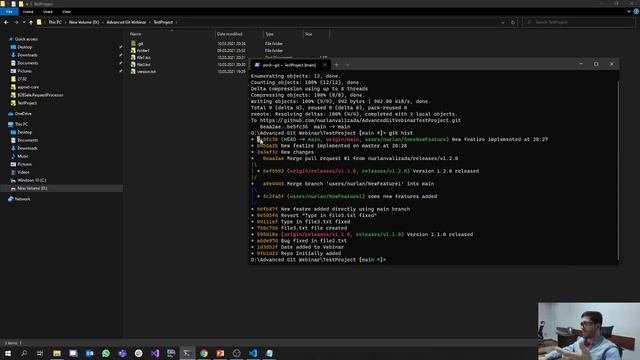
Task: Select folder1 in the file list
Action: 143,51
